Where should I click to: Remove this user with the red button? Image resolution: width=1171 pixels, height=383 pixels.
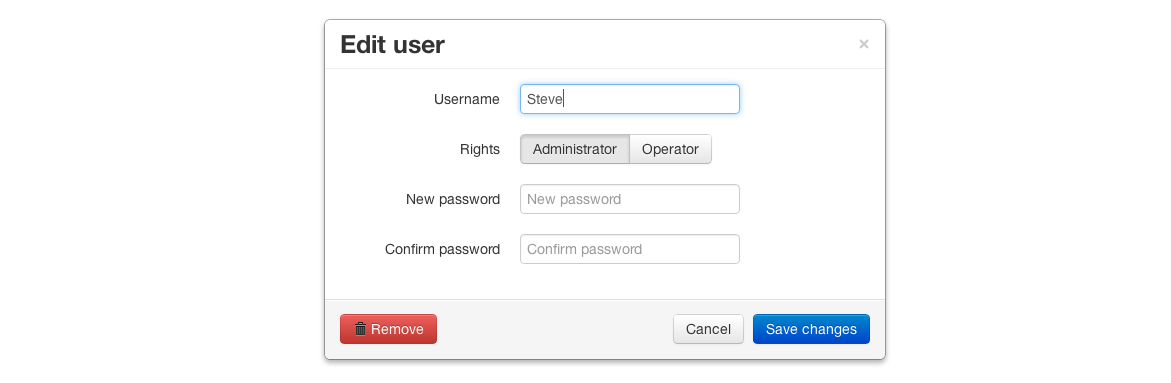click(388, 329)
